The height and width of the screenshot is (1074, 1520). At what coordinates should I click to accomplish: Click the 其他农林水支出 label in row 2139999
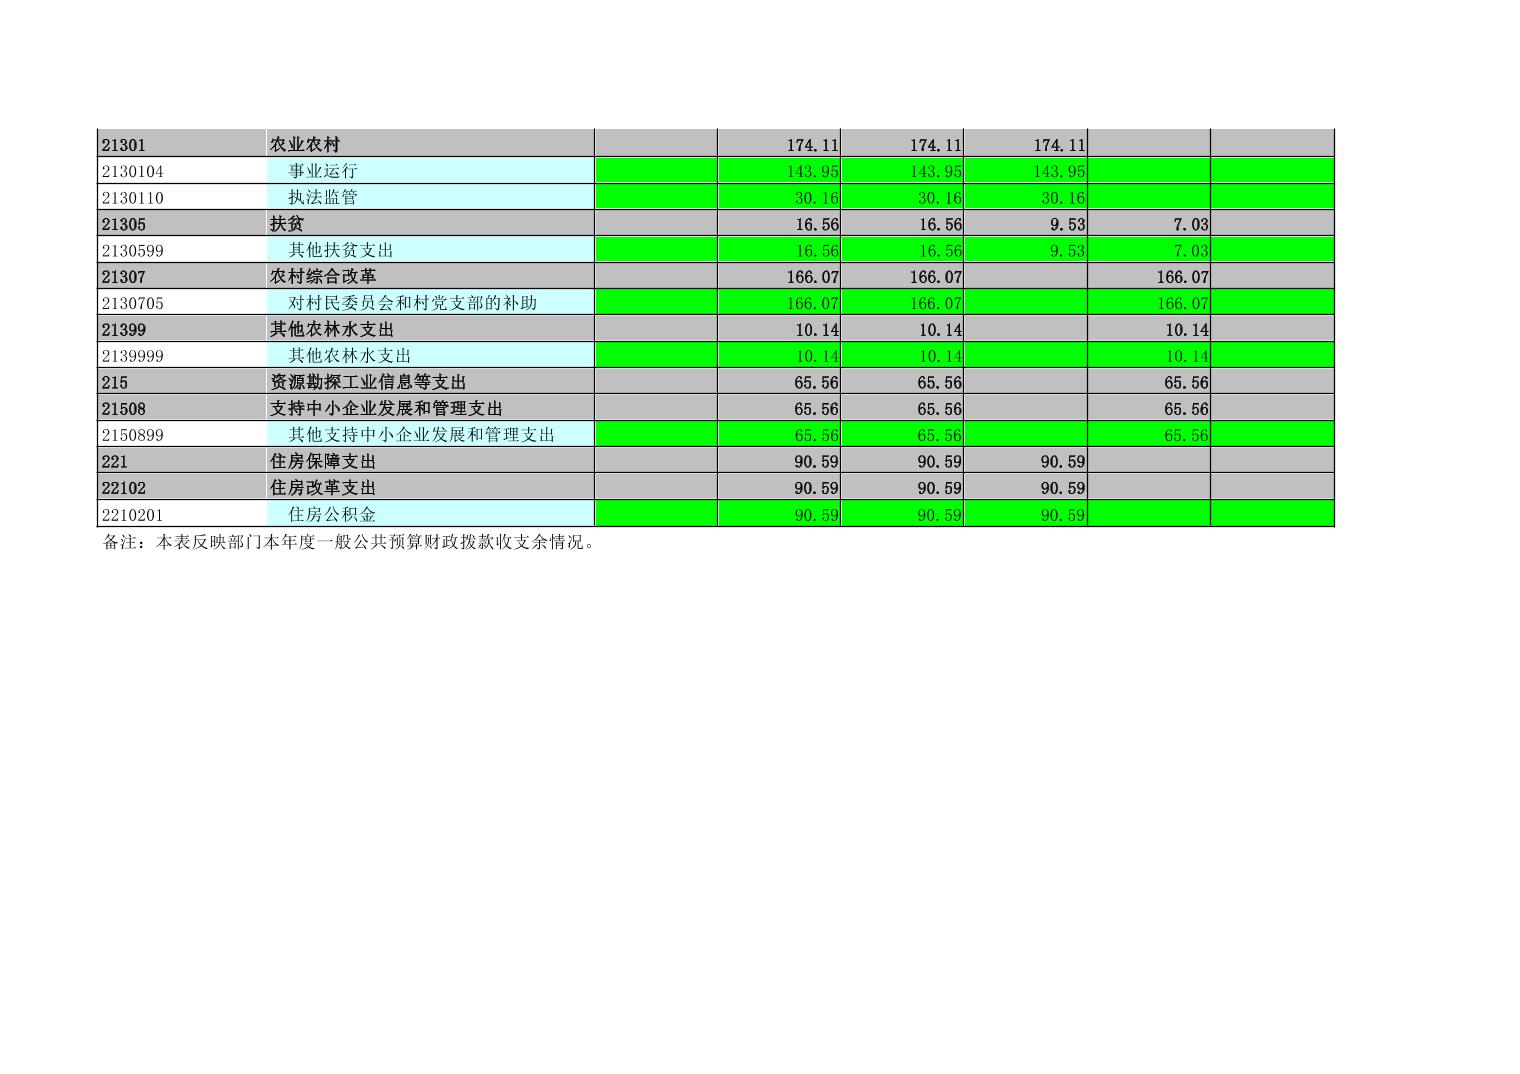[350, 355]
